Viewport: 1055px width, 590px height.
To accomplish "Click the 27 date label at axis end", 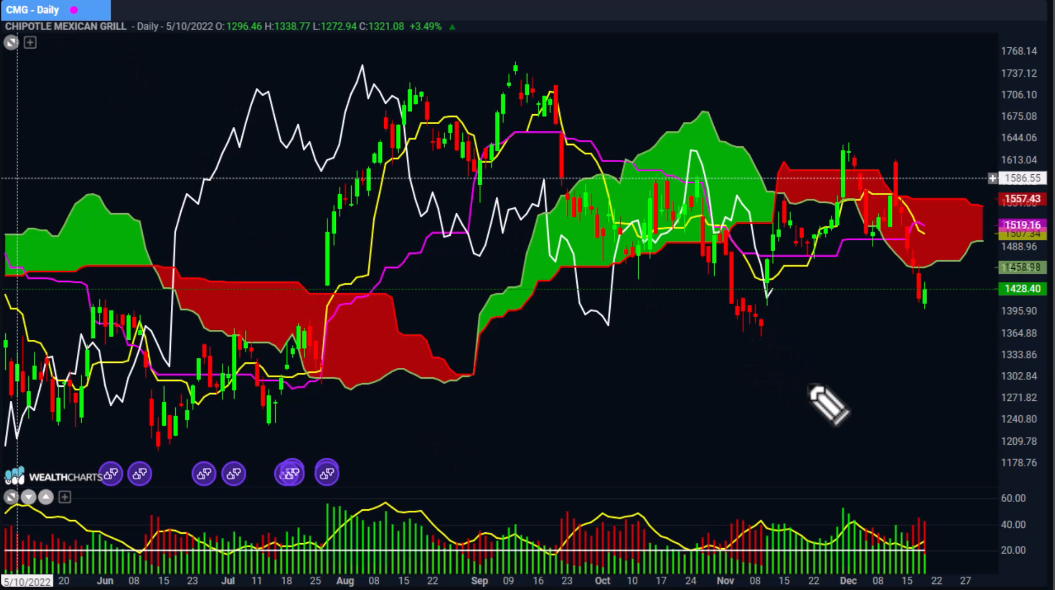I will (x=966, y=581).
